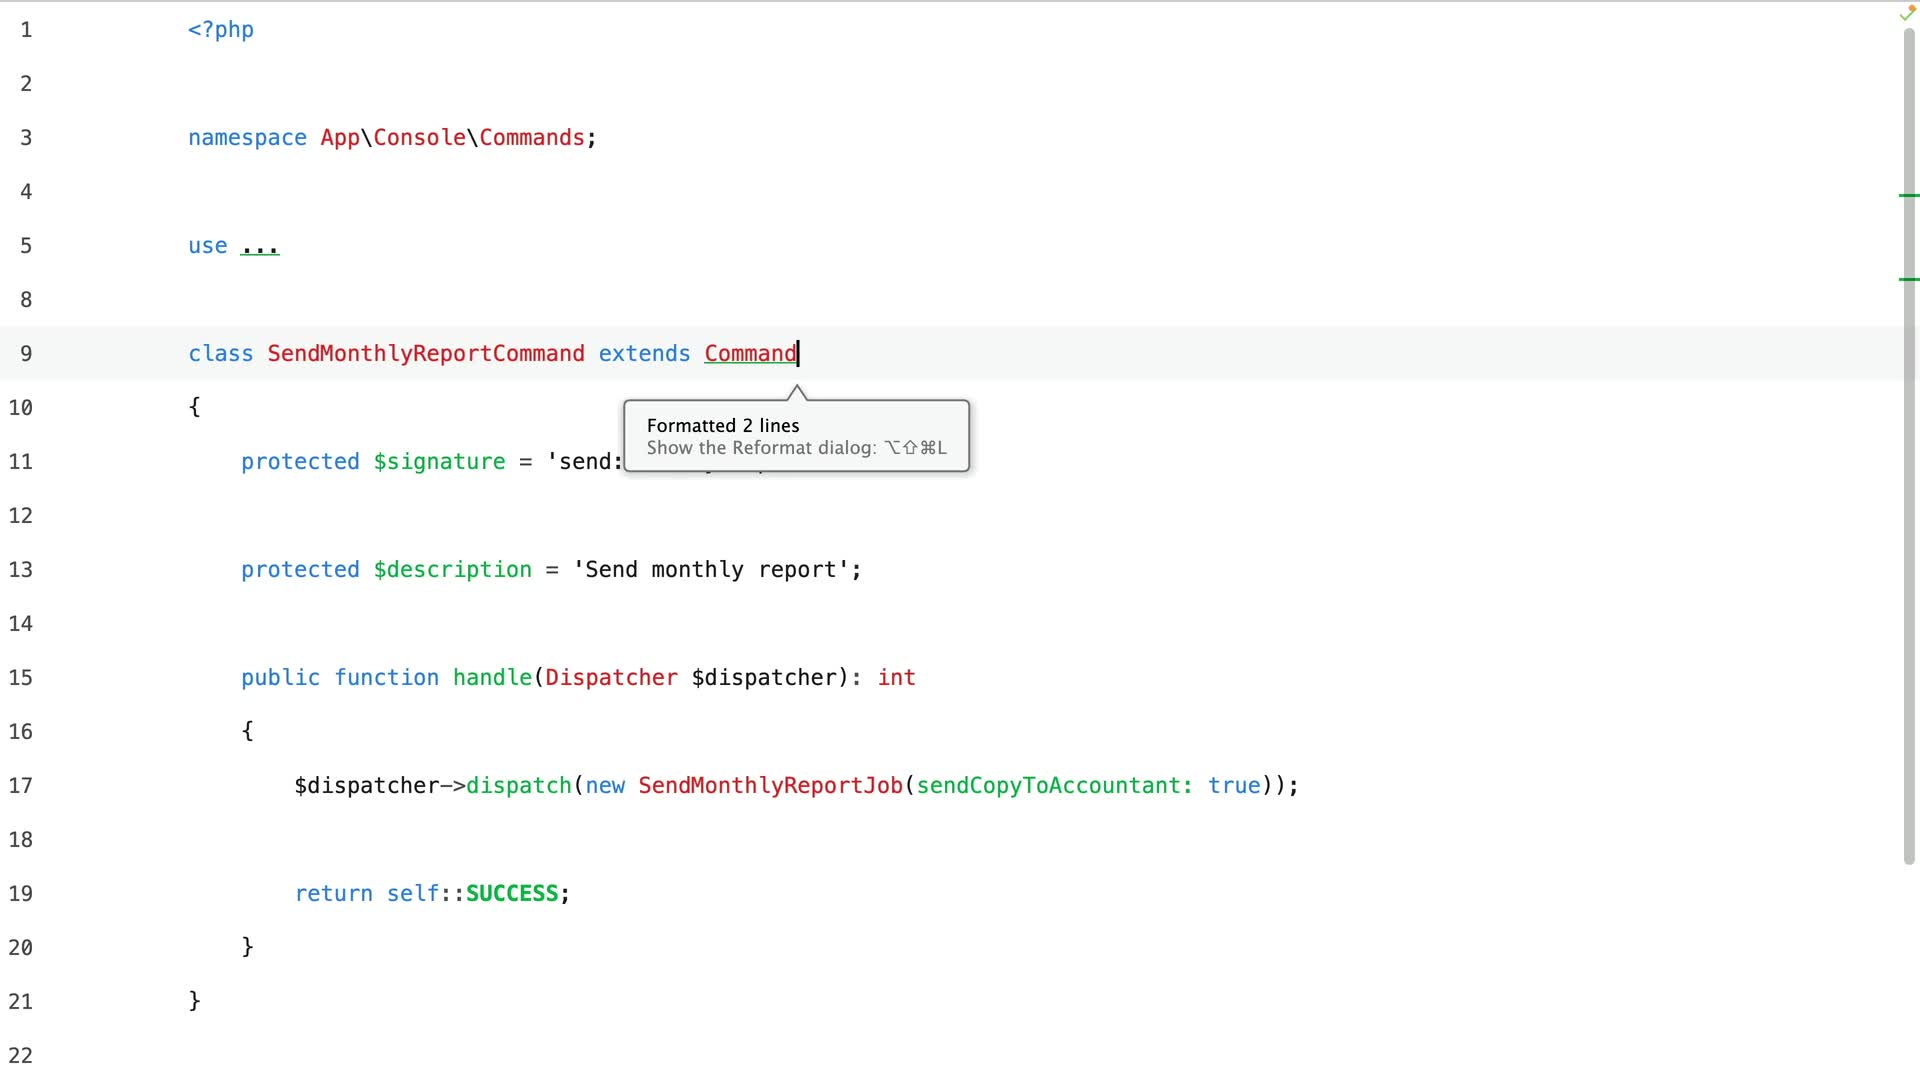Click the sendCopyToAccountant named argument
Screen dimensions: 1920x1080
[1048, 786]
